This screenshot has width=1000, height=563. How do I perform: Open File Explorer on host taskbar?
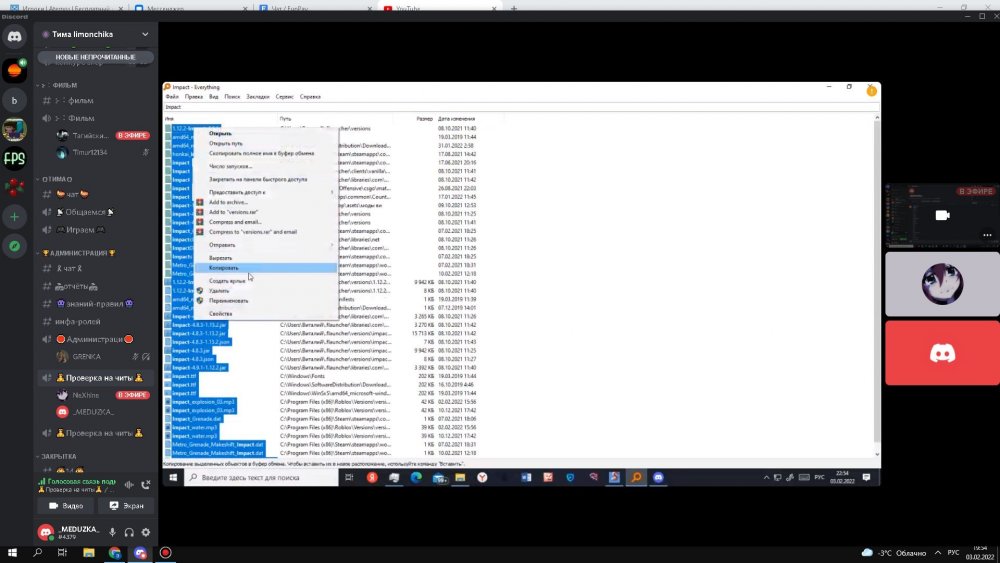[89, 553]
